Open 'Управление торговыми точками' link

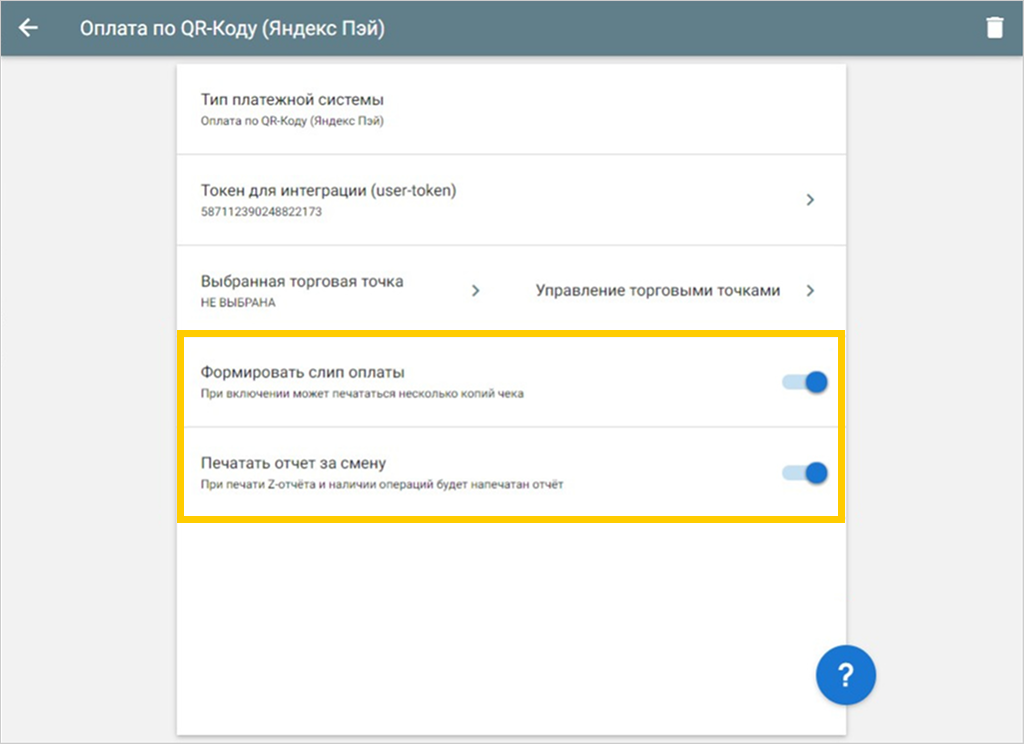tap(657, 291)
